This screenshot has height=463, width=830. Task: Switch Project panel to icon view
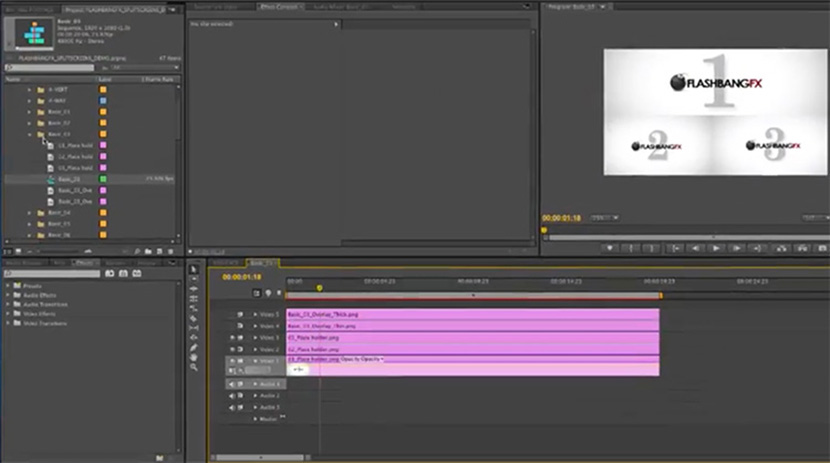(x=18, y=251)
